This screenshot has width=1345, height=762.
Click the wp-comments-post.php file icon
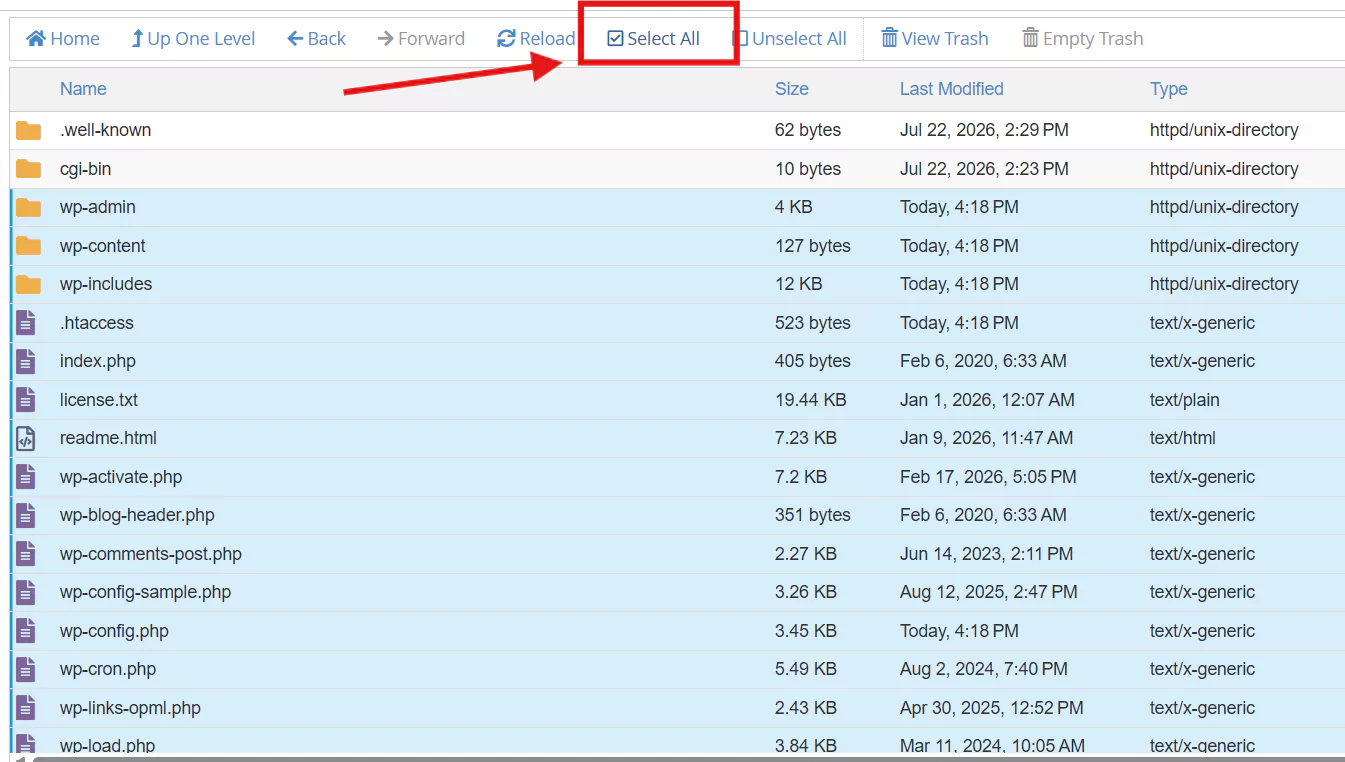coord(26,554)
